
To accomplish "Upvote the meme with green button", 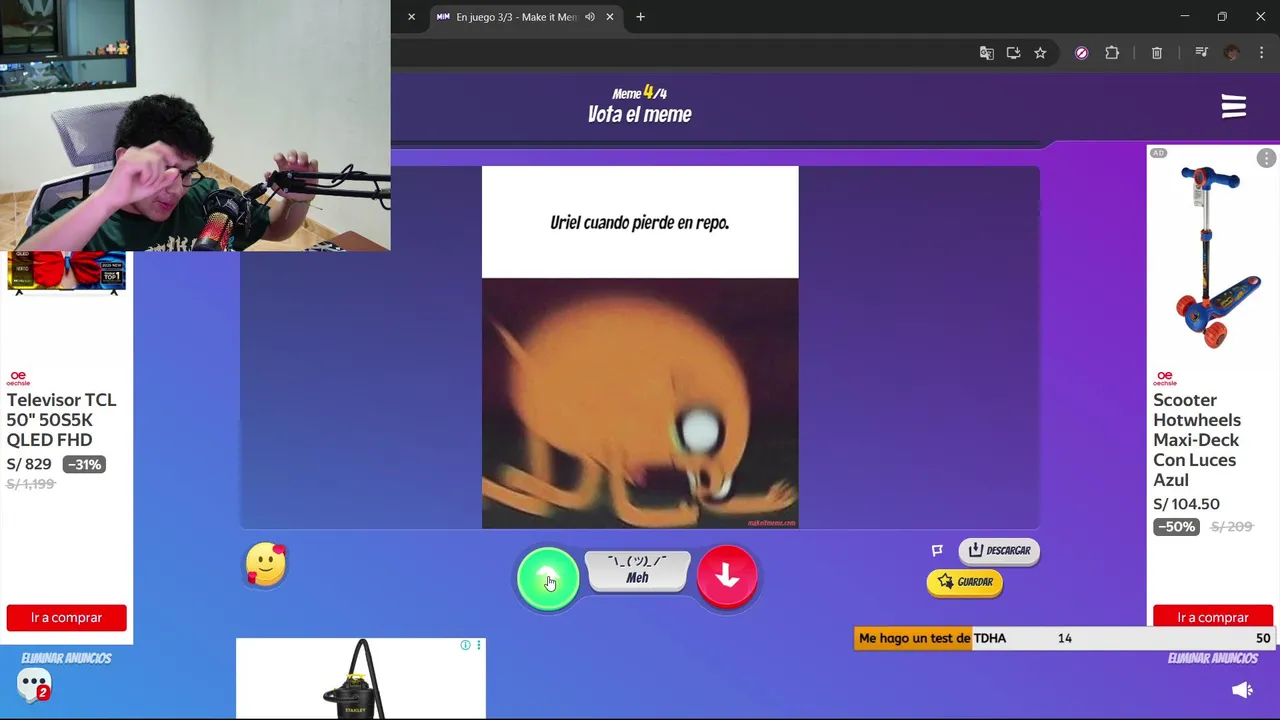I will [548, 578].
